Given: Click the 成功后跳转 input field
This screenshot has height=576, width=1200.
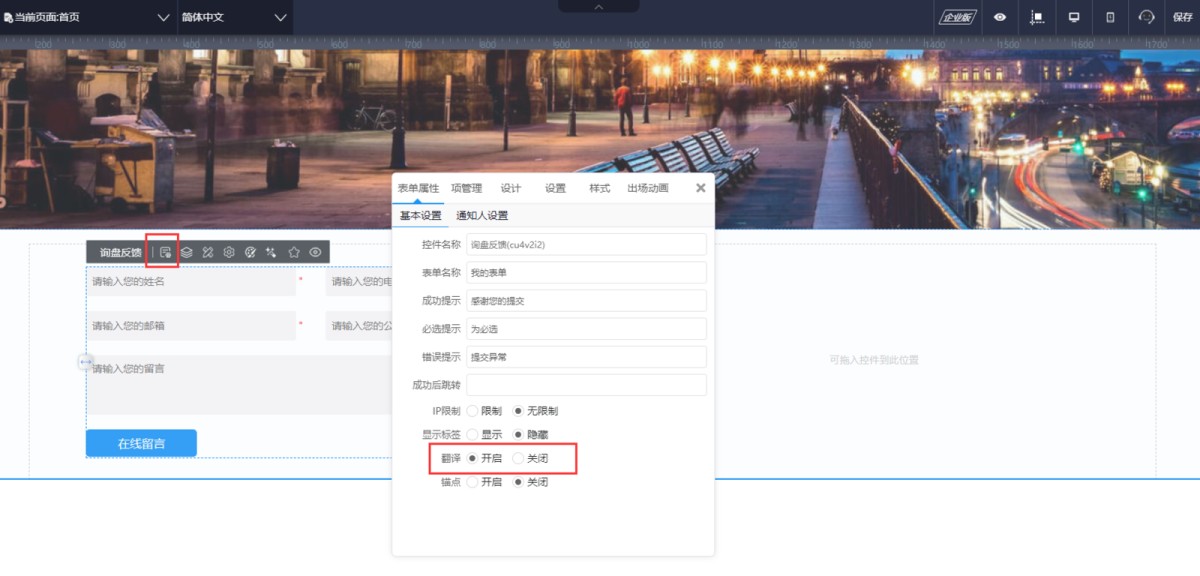Looking at the screenshot, I should [586, 385].
